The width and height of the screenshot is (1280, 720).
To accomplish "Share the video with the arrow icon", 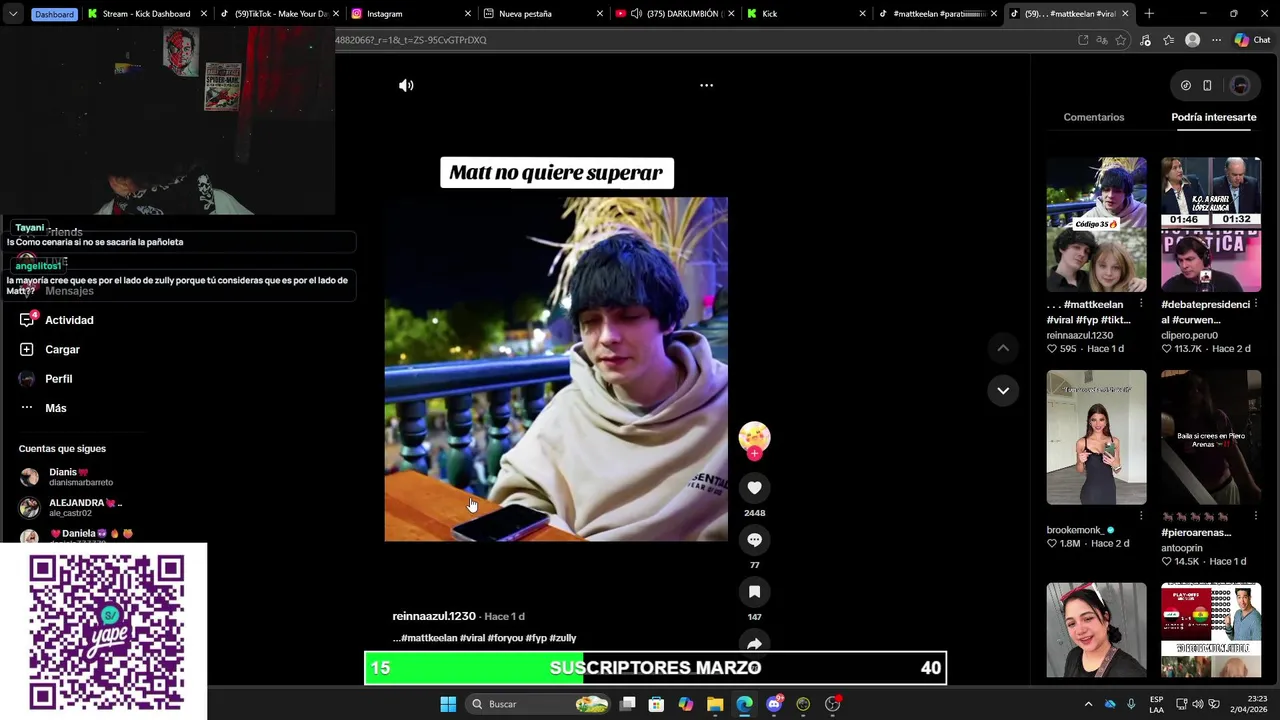I will coord(754,643).
